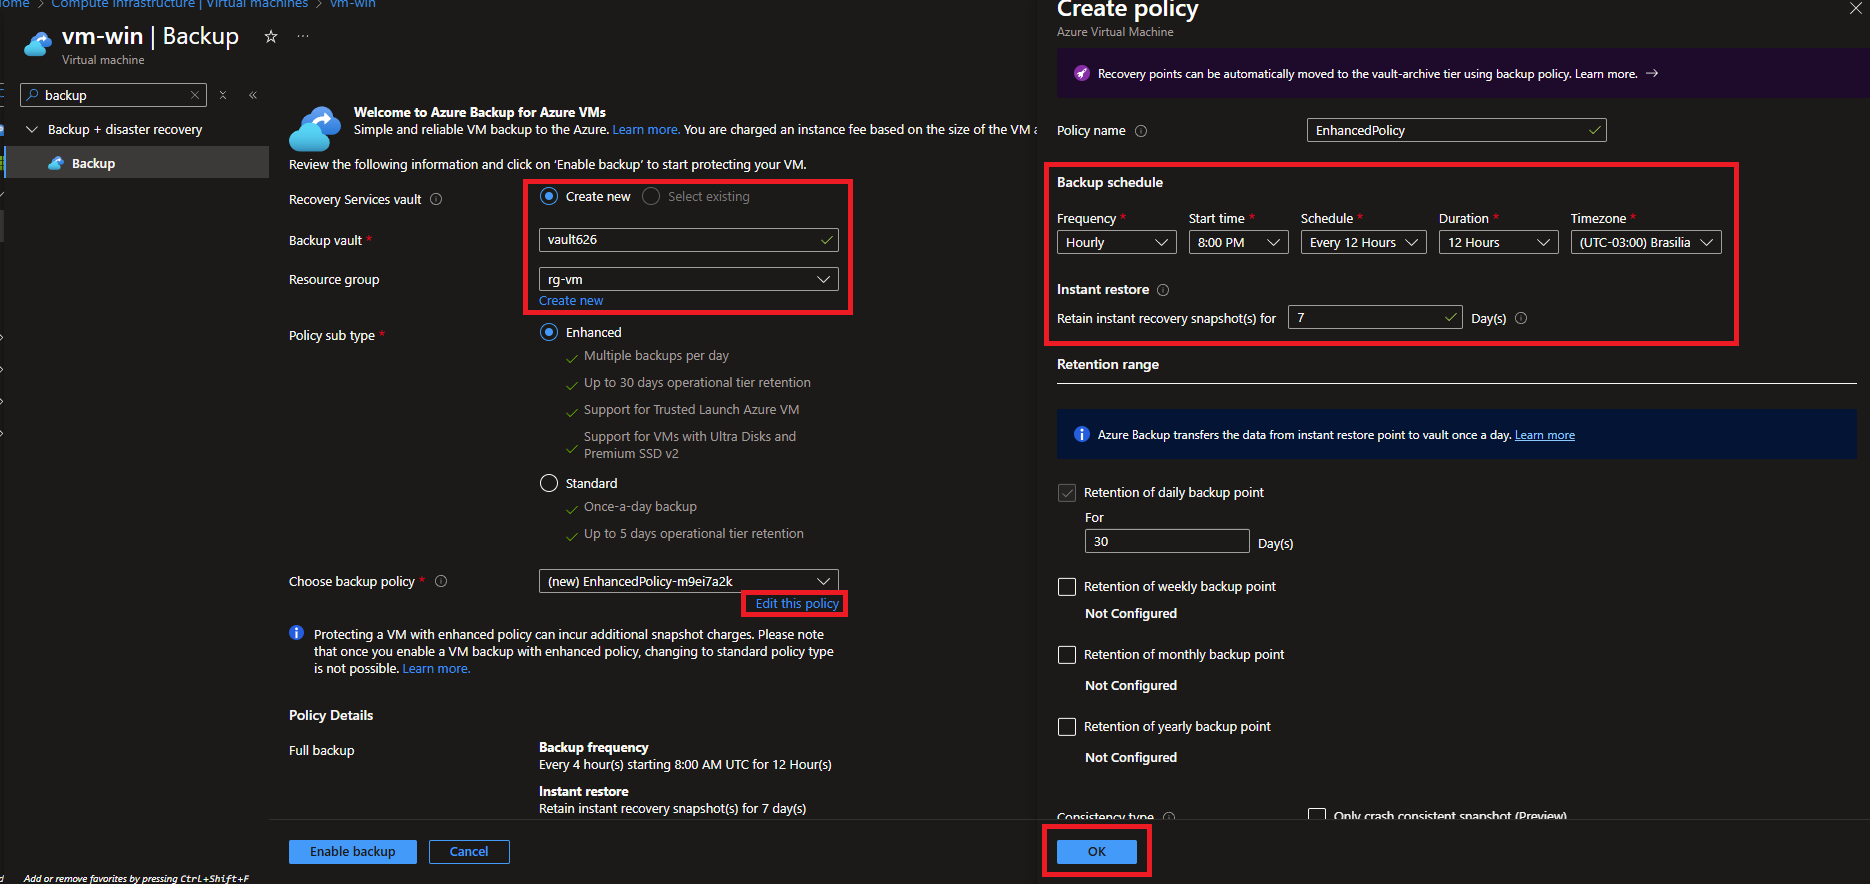Open the Frequency Hourly dropdown
Image resolution: width=1870 pixels, height=884 pixels.
pos(1117,242)
